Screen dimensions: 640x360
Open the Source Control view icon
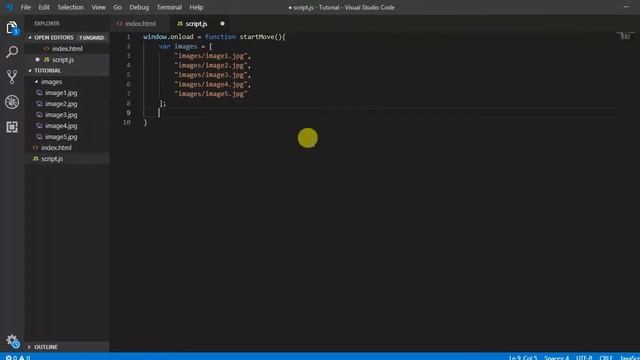(x=12, y=77)
